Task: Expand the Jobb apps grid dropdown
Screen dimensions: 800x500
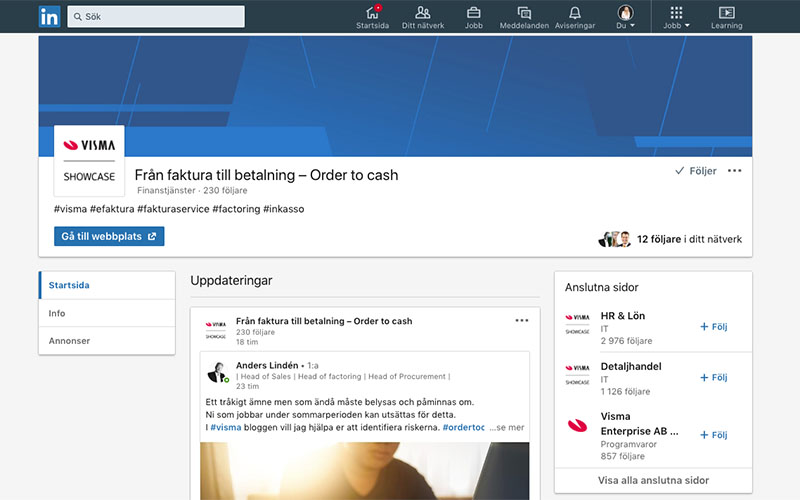Action: click(677, 17)
